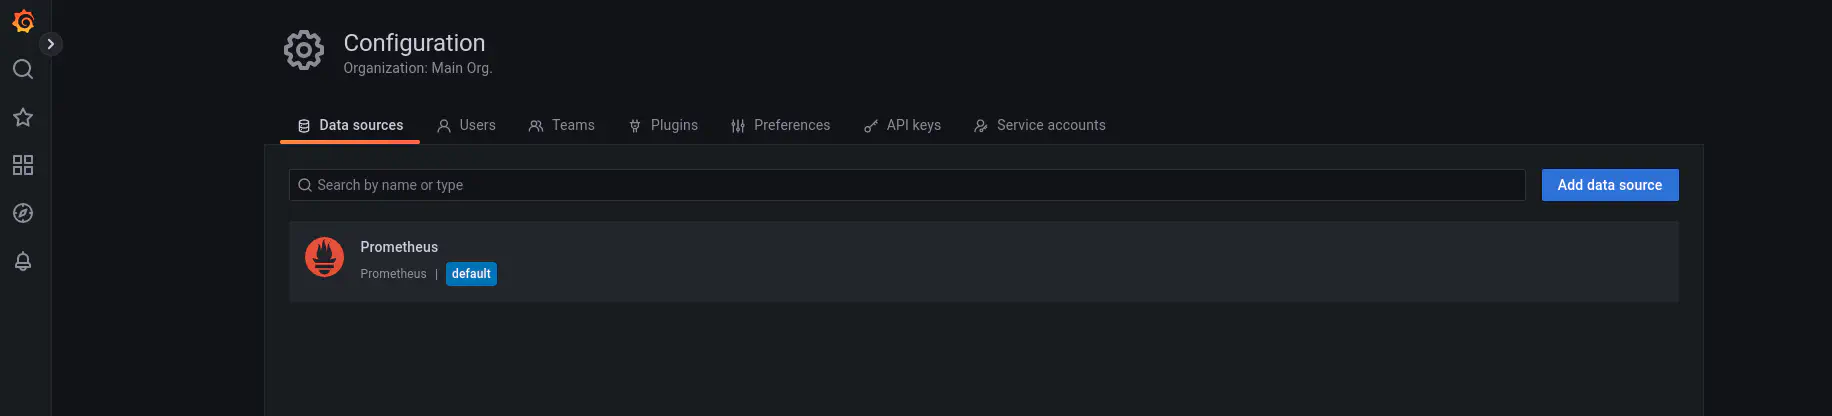This screenshot has height=416, width=1832.
Task: Switch to the API keys tab
Action: pos(902,125)
